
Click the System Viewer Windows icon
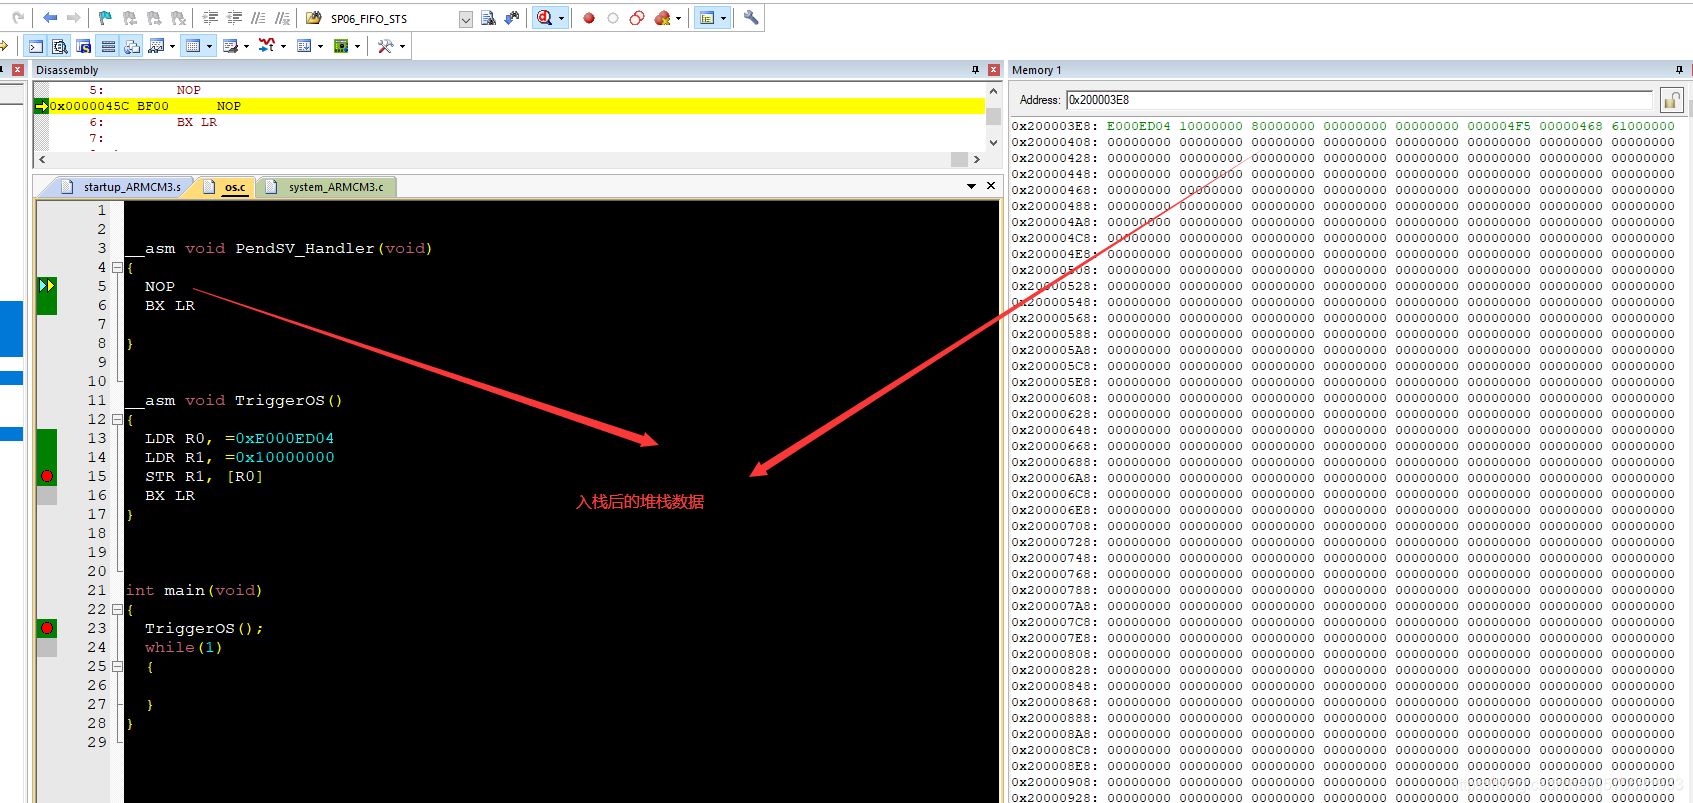pyautogui.click(x=341, y=46)
